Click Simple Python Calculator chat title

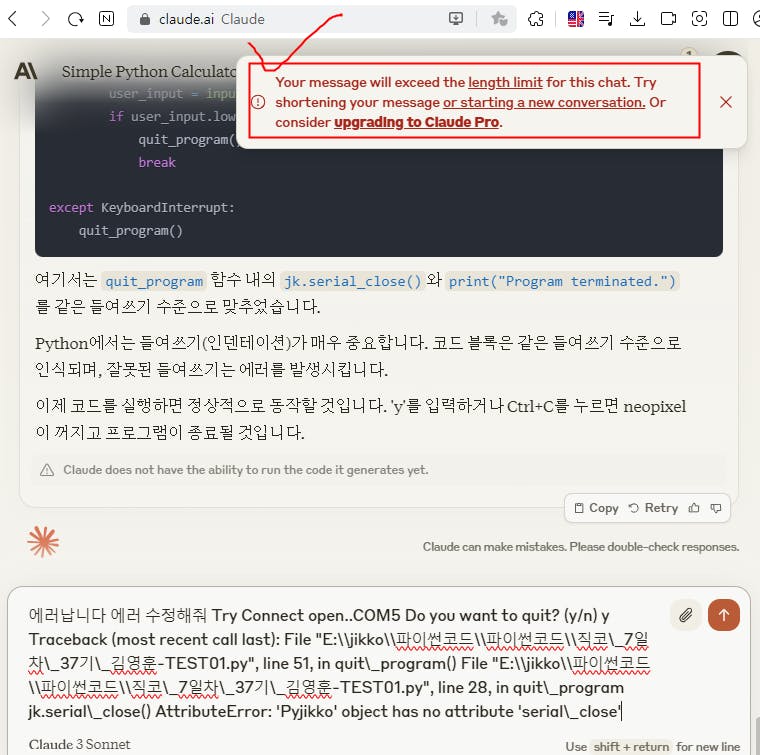pos(149,71)
